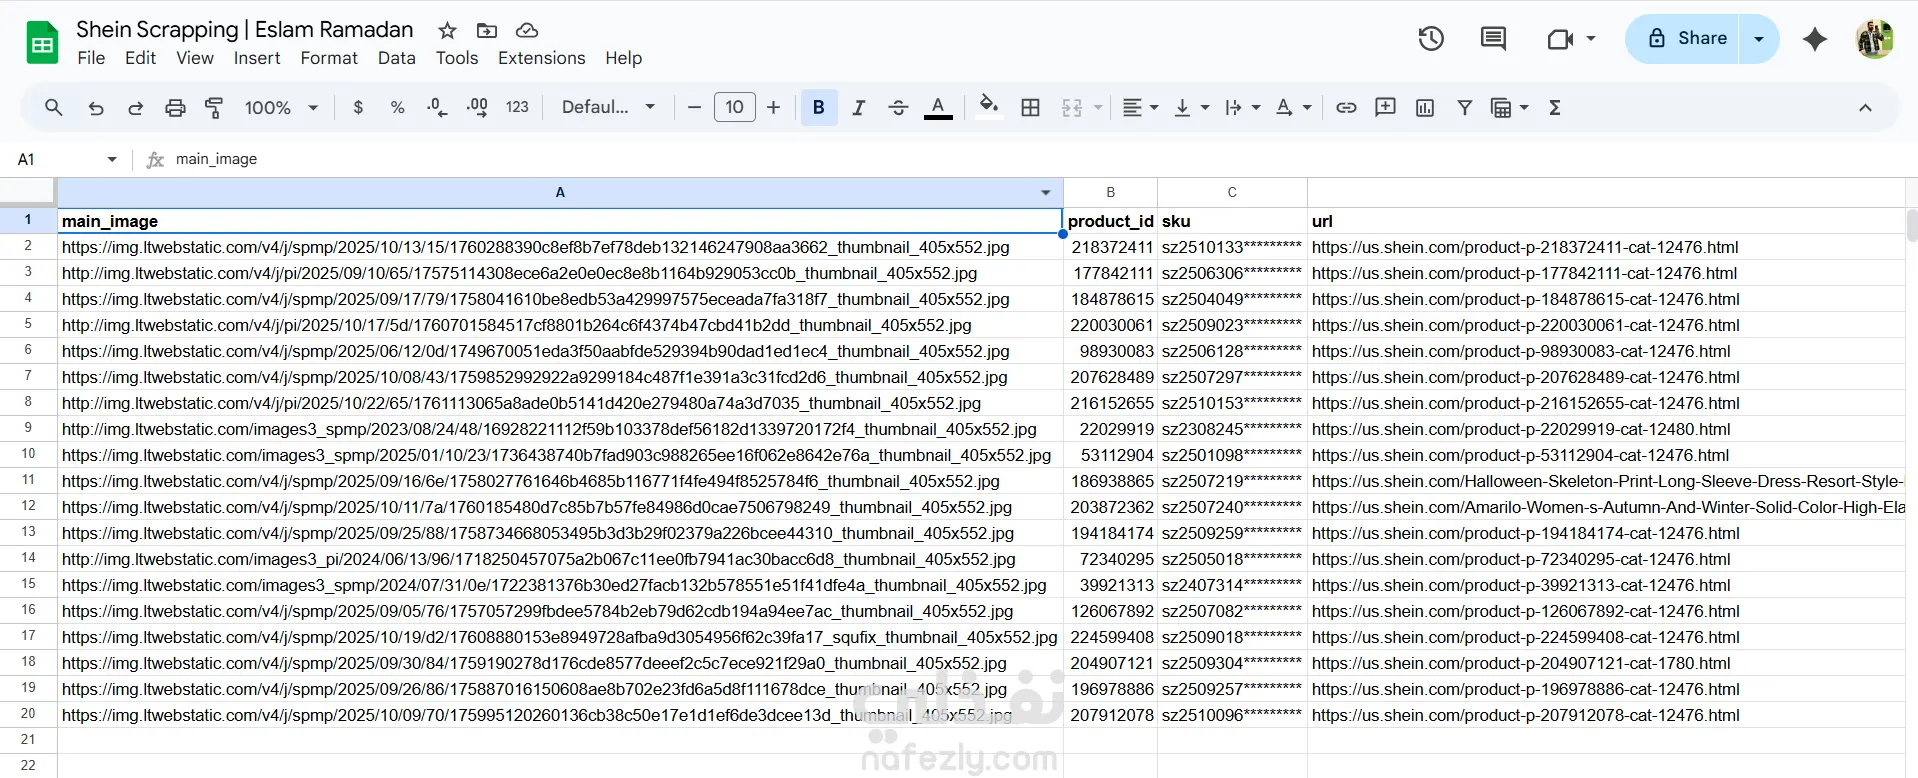Viewport: 1918px width, 778px height.
Task: Click the Insert chart icon
Action: click(1425, 108)
